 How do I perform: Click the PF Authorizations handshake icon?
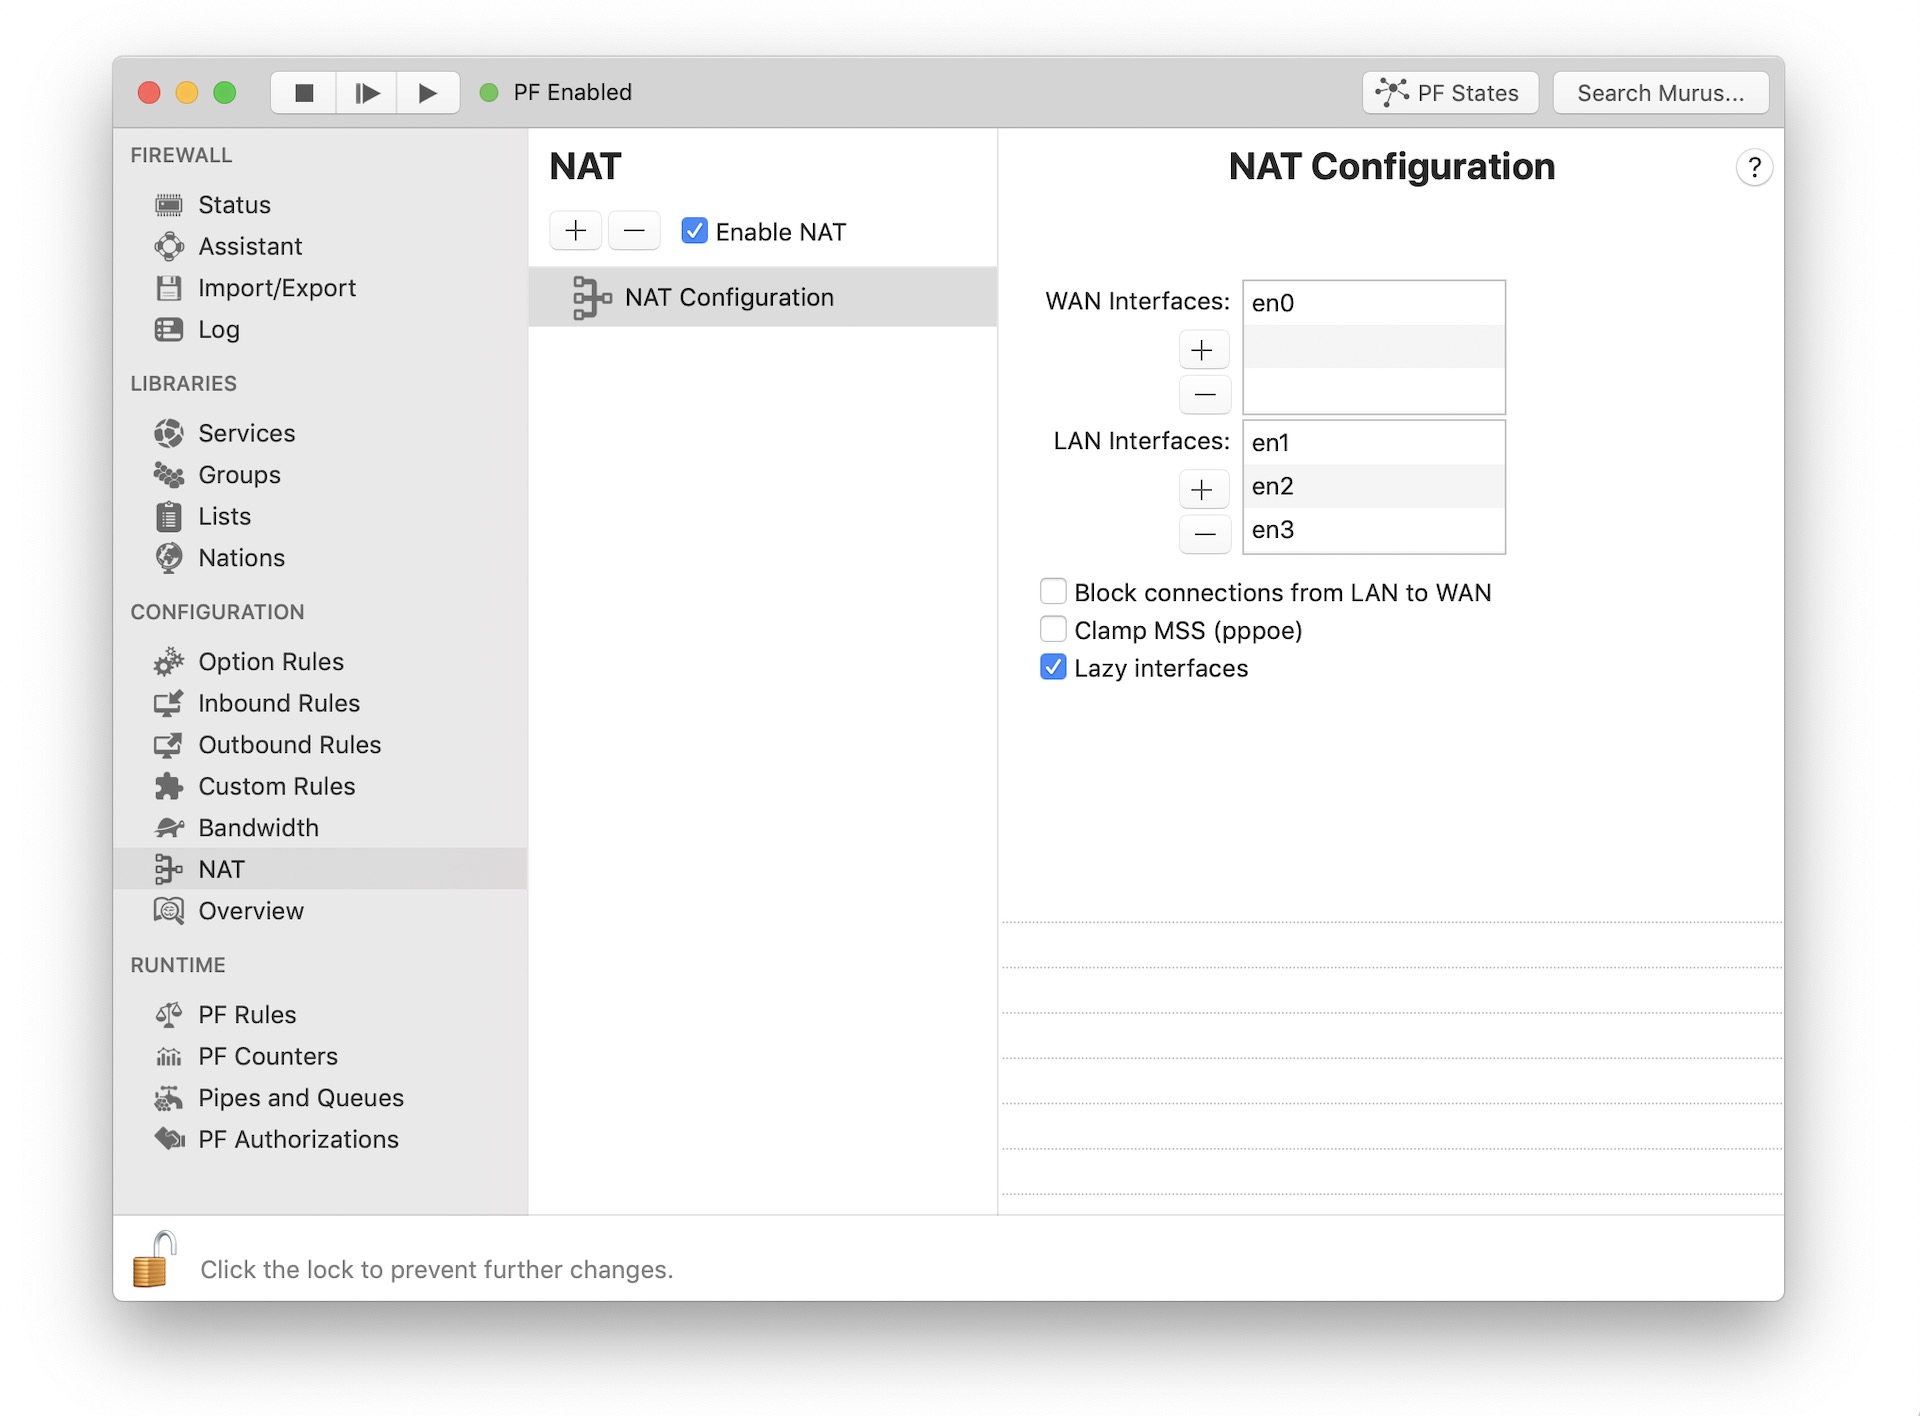[169, 1139]
